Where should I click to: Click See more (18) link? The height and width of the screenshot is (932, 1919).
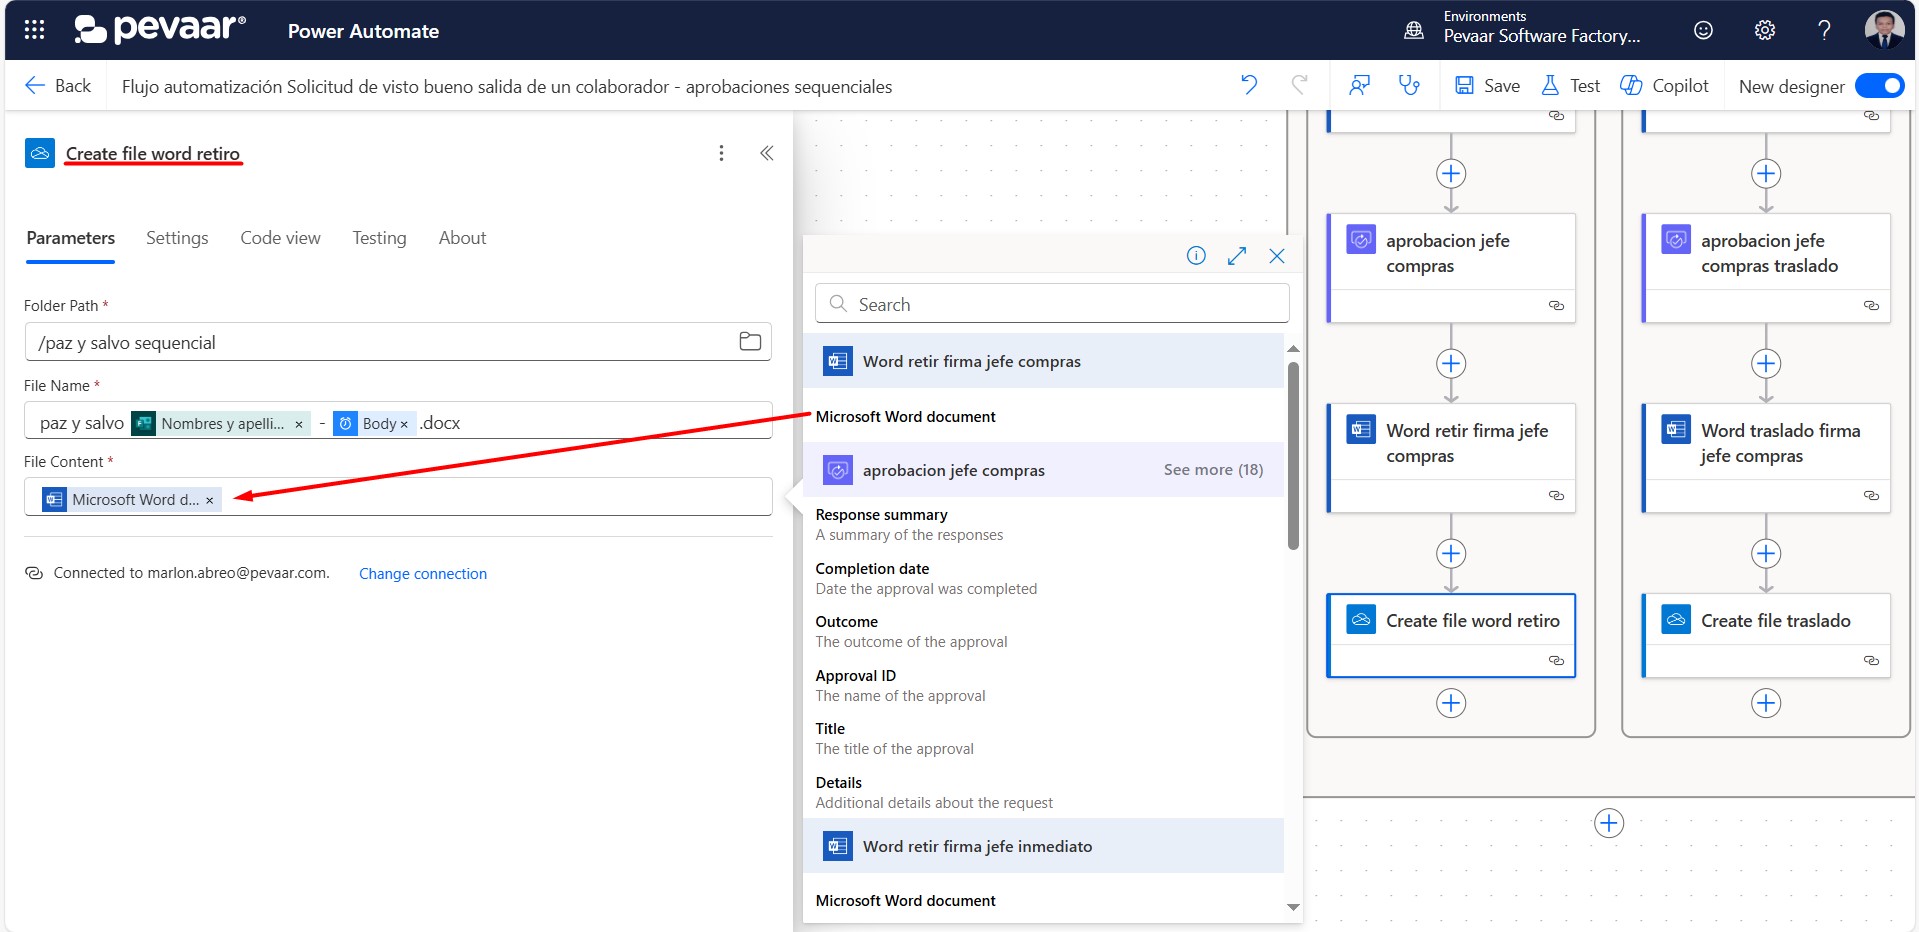[1213, 470]
